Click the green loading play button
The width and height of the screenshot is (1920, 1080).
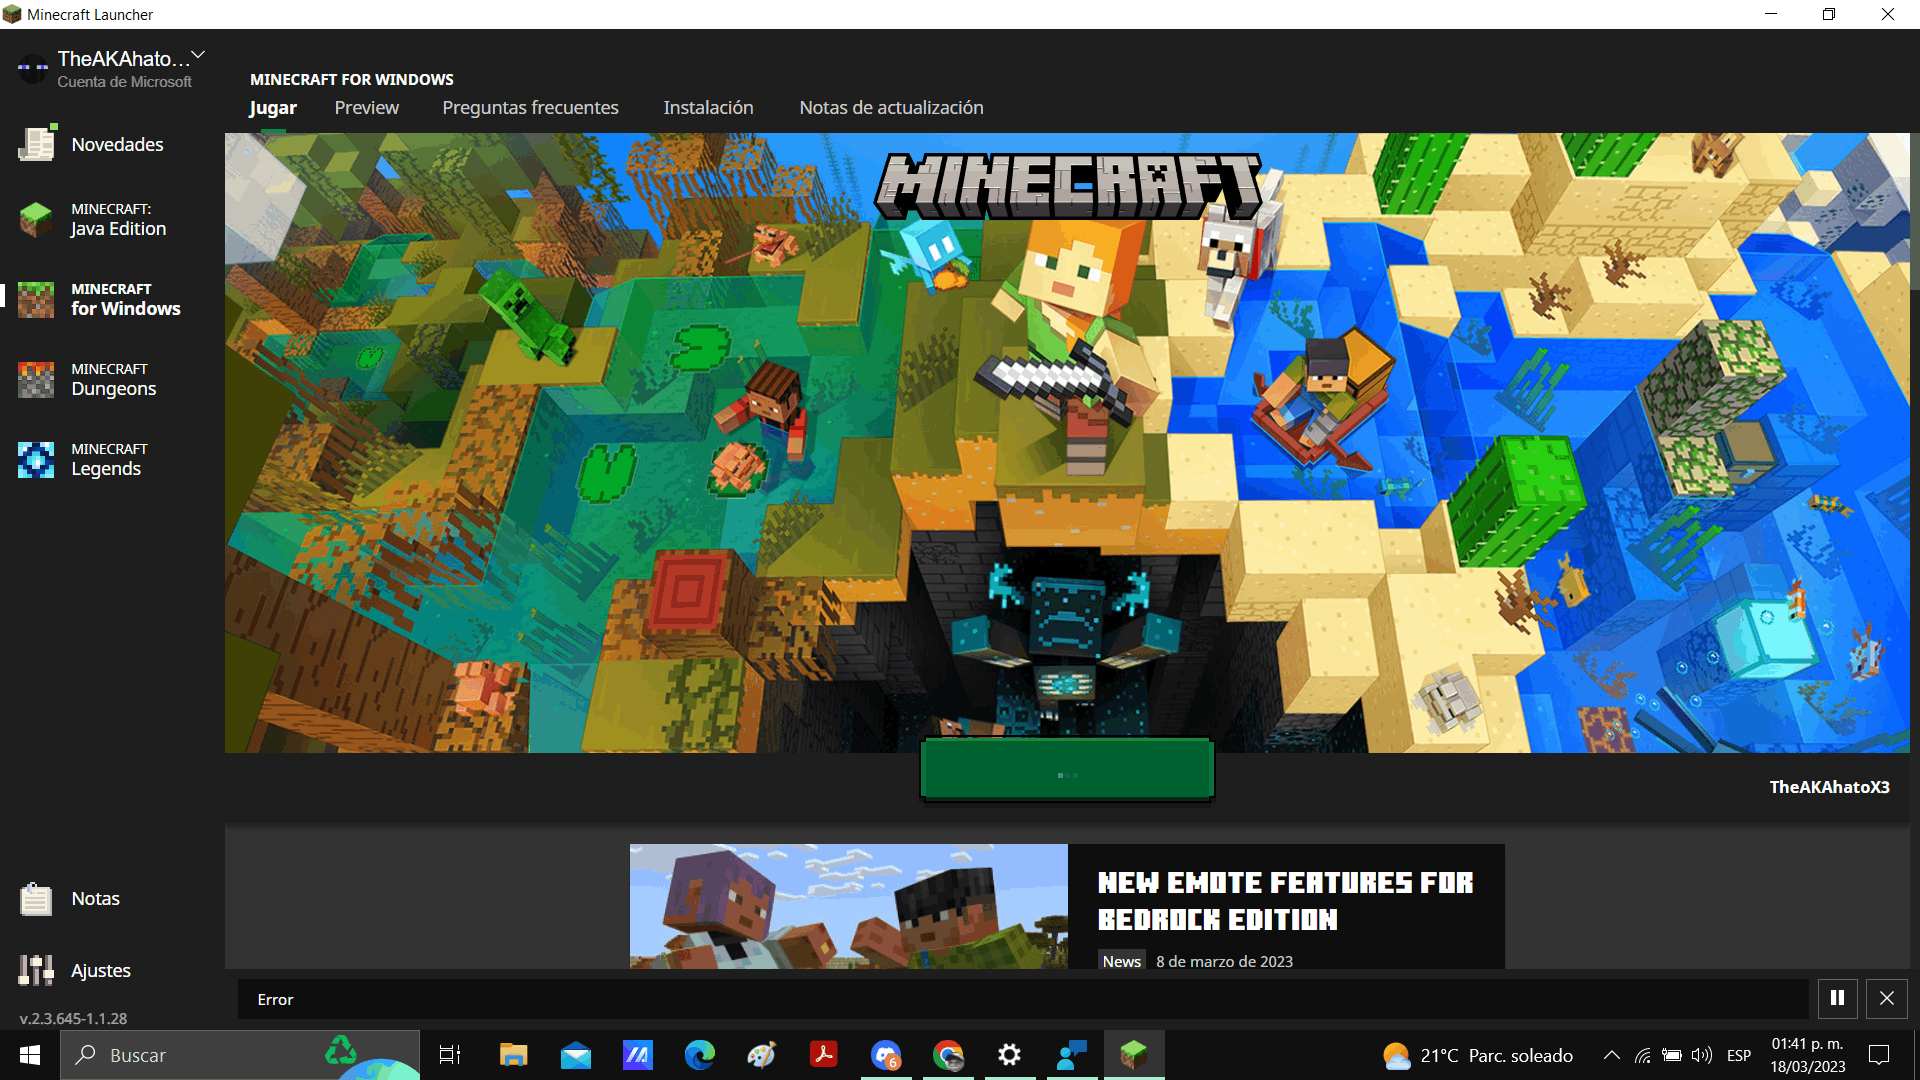(1067, 769)
